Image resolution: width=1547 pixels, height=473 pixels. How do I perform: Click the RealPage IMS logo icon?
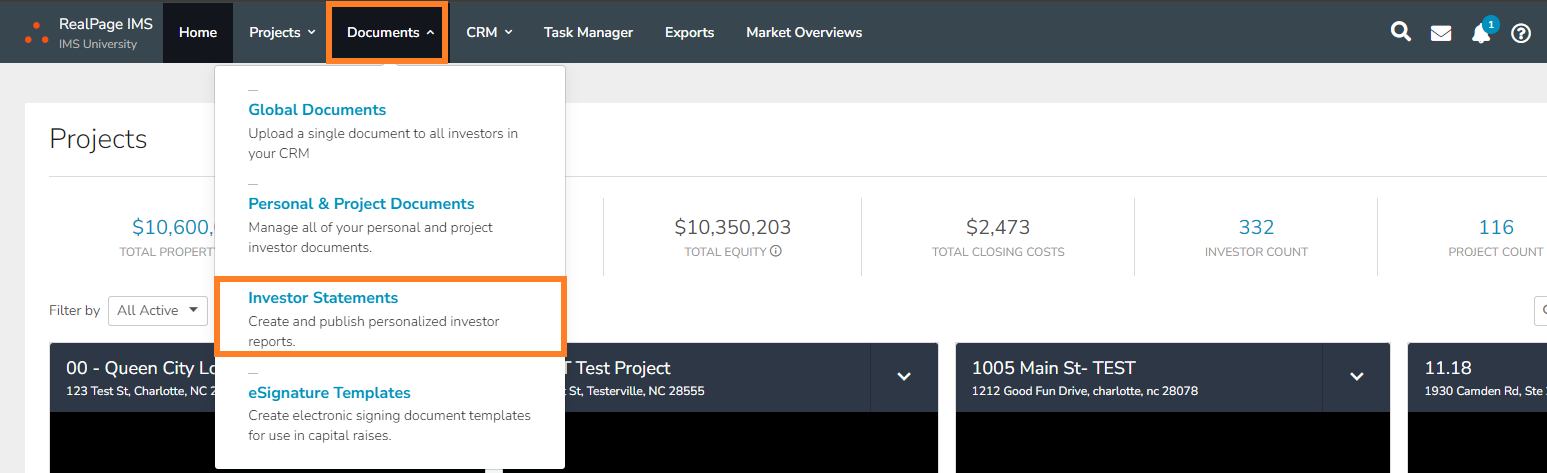[36, 32]
